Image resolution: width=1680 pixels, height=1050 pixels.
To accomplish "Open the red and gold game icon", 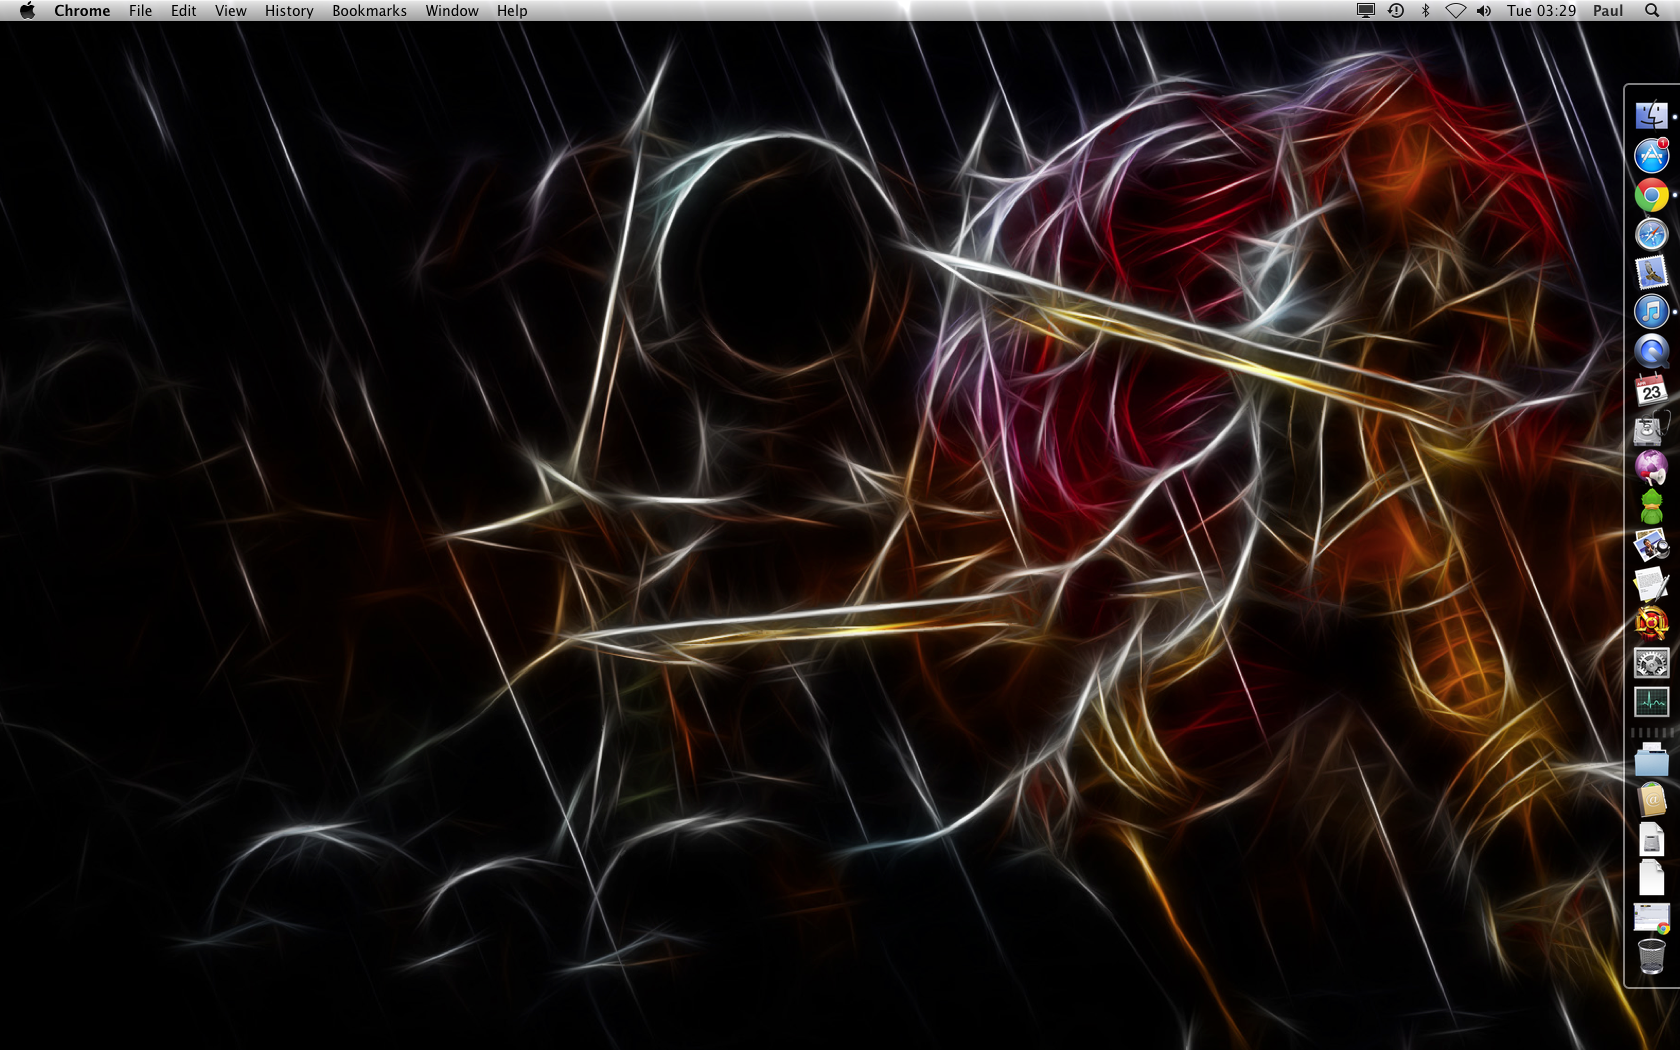I will (x=1651, y=624).
